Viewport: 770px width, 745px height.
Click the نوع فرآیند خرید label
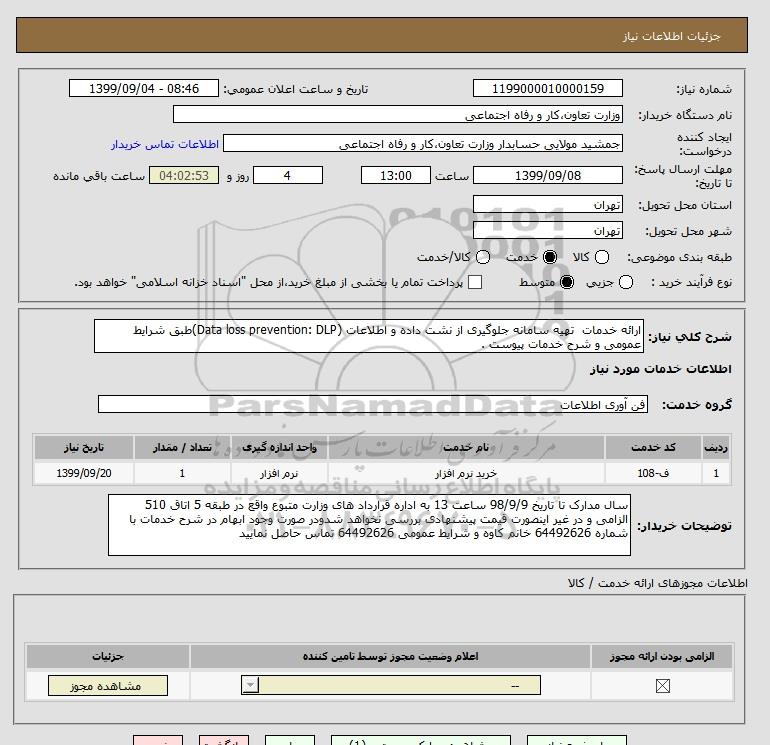[691, 282]
